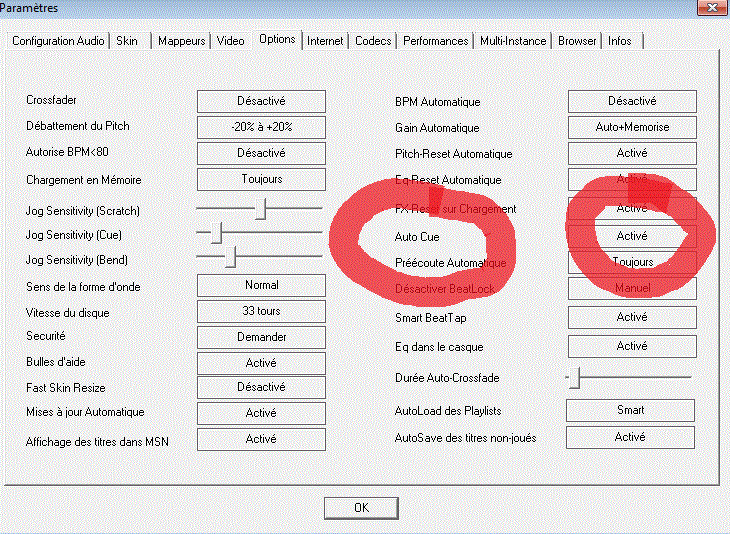Disable Smart BeatTap option

point(631,317)
